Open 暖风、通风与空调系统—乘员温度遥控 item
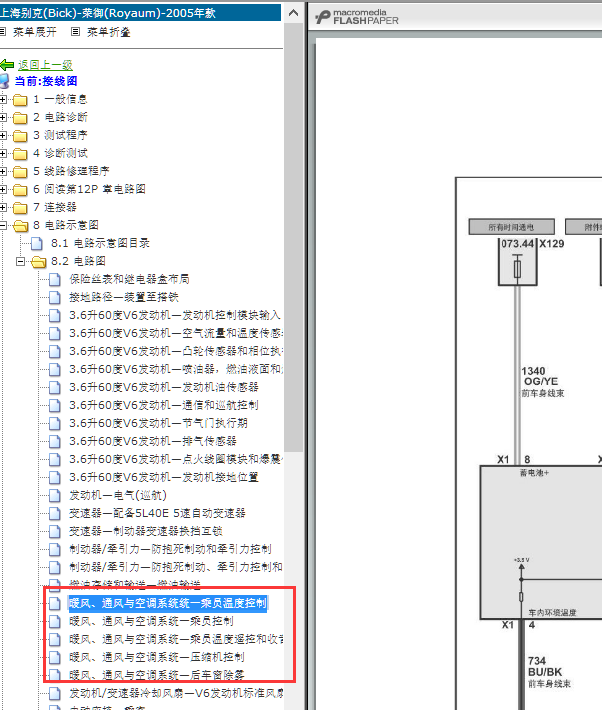Screen dimensions: 602x710 [x=176, y=639]
